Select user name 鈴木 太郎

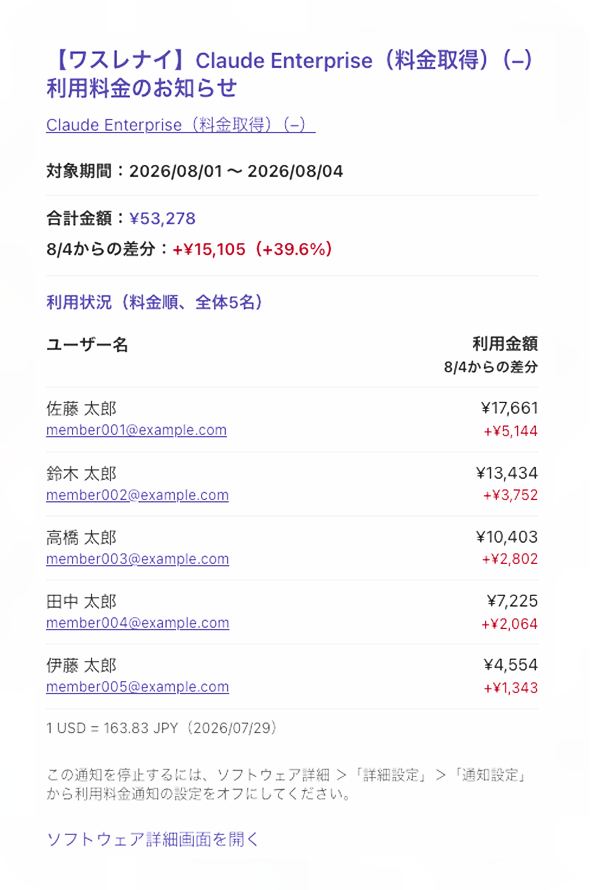[81, 473]
